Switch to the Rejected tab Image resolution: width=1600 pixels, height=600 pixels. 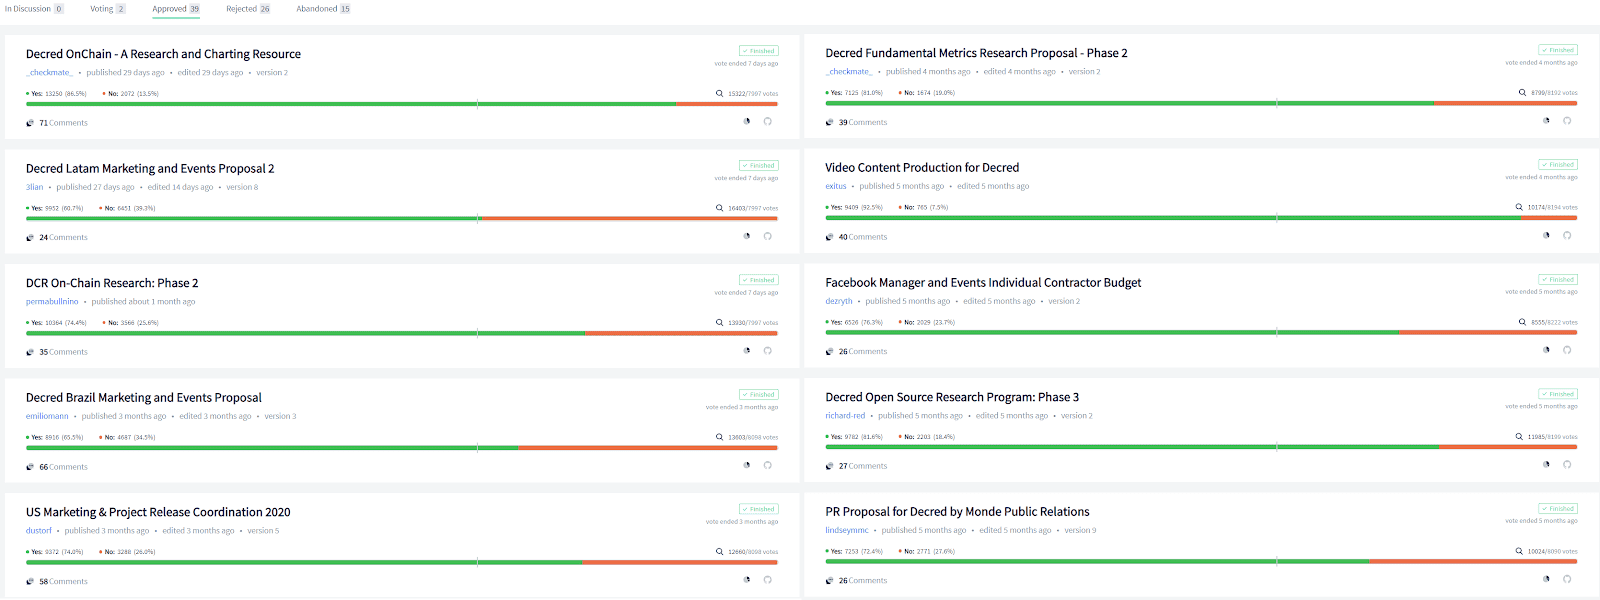pos(247,9)
